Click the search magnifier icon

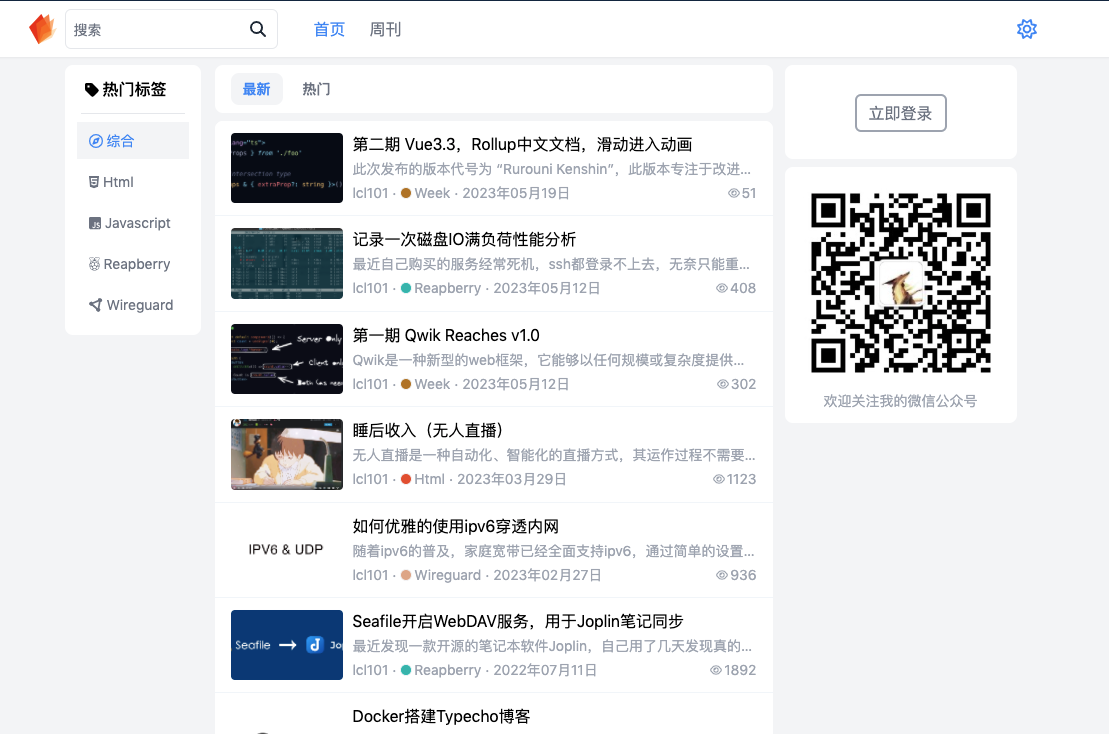[258, 29]
